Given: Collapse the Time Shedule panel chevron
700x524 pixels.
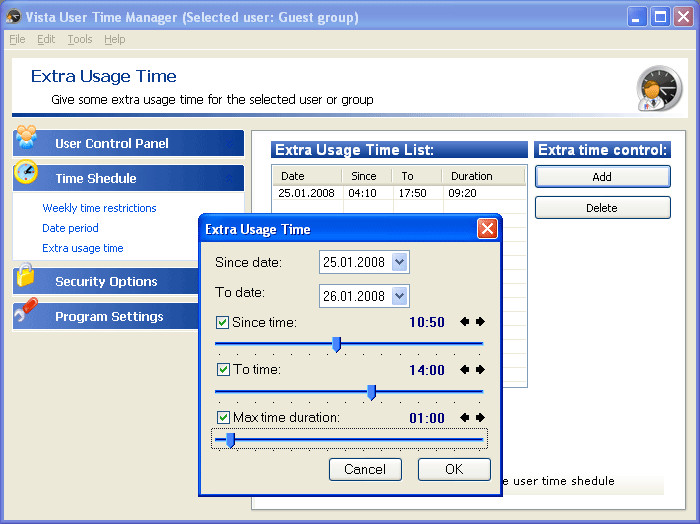Looking at the screenshot, I should point(229,179).
